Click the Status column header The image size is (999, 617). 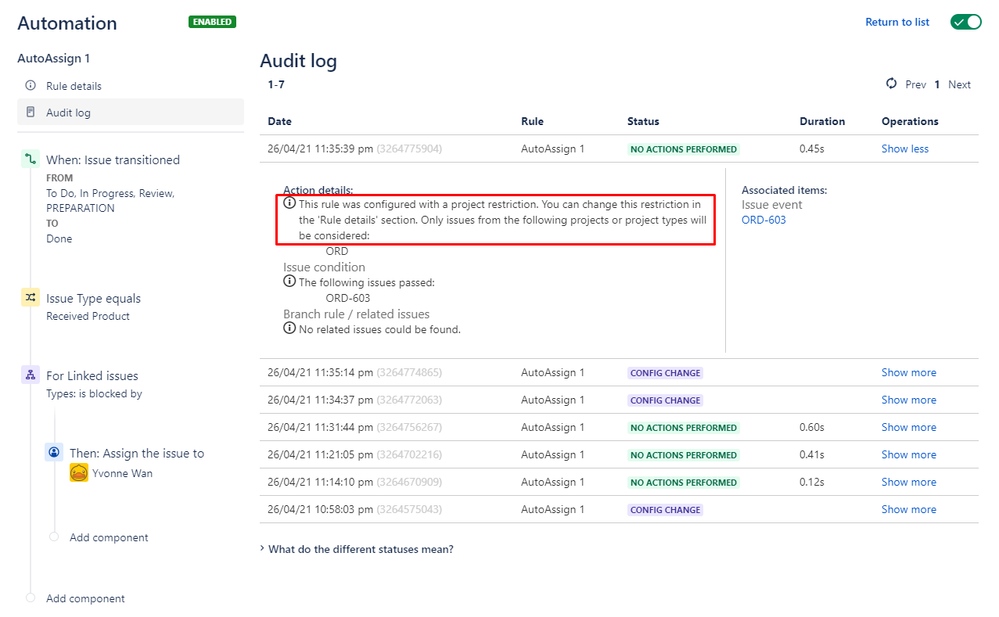[x=643, y=121]
